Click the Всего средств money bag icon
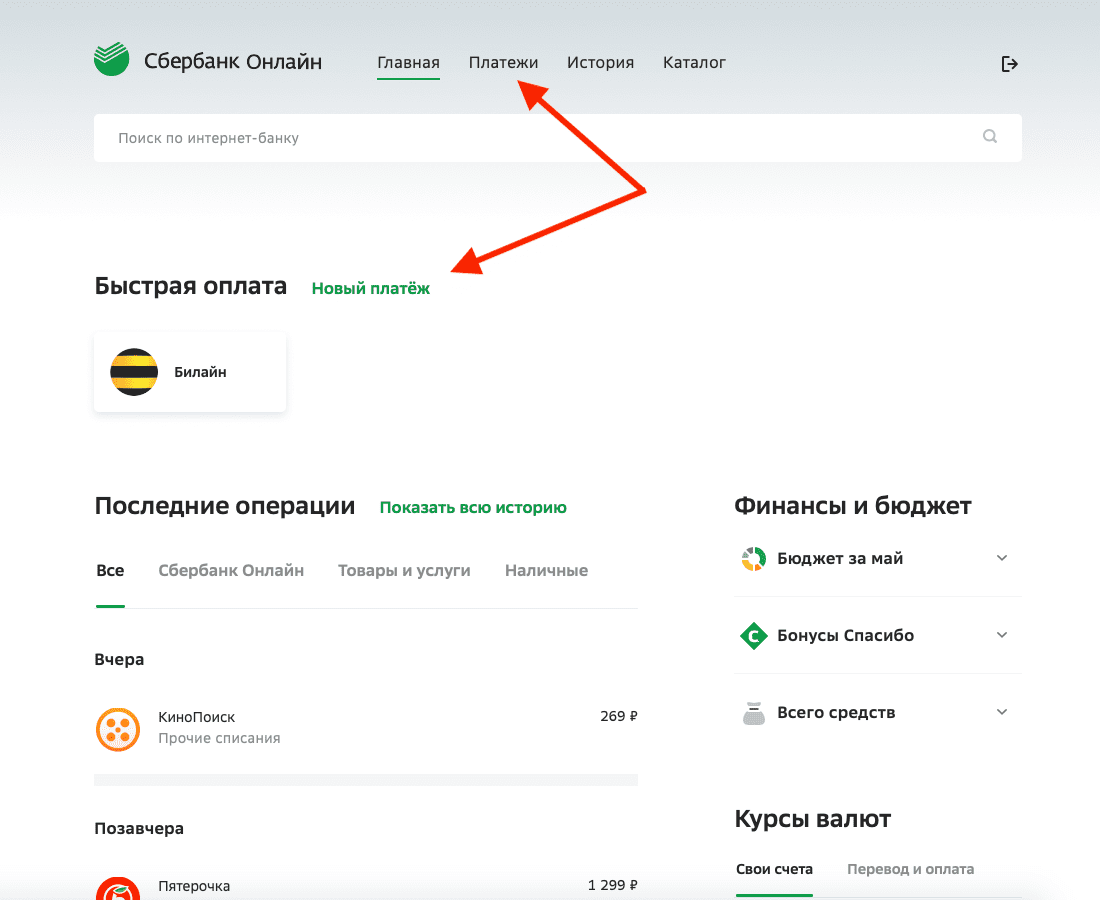 (x=753, y=712)
